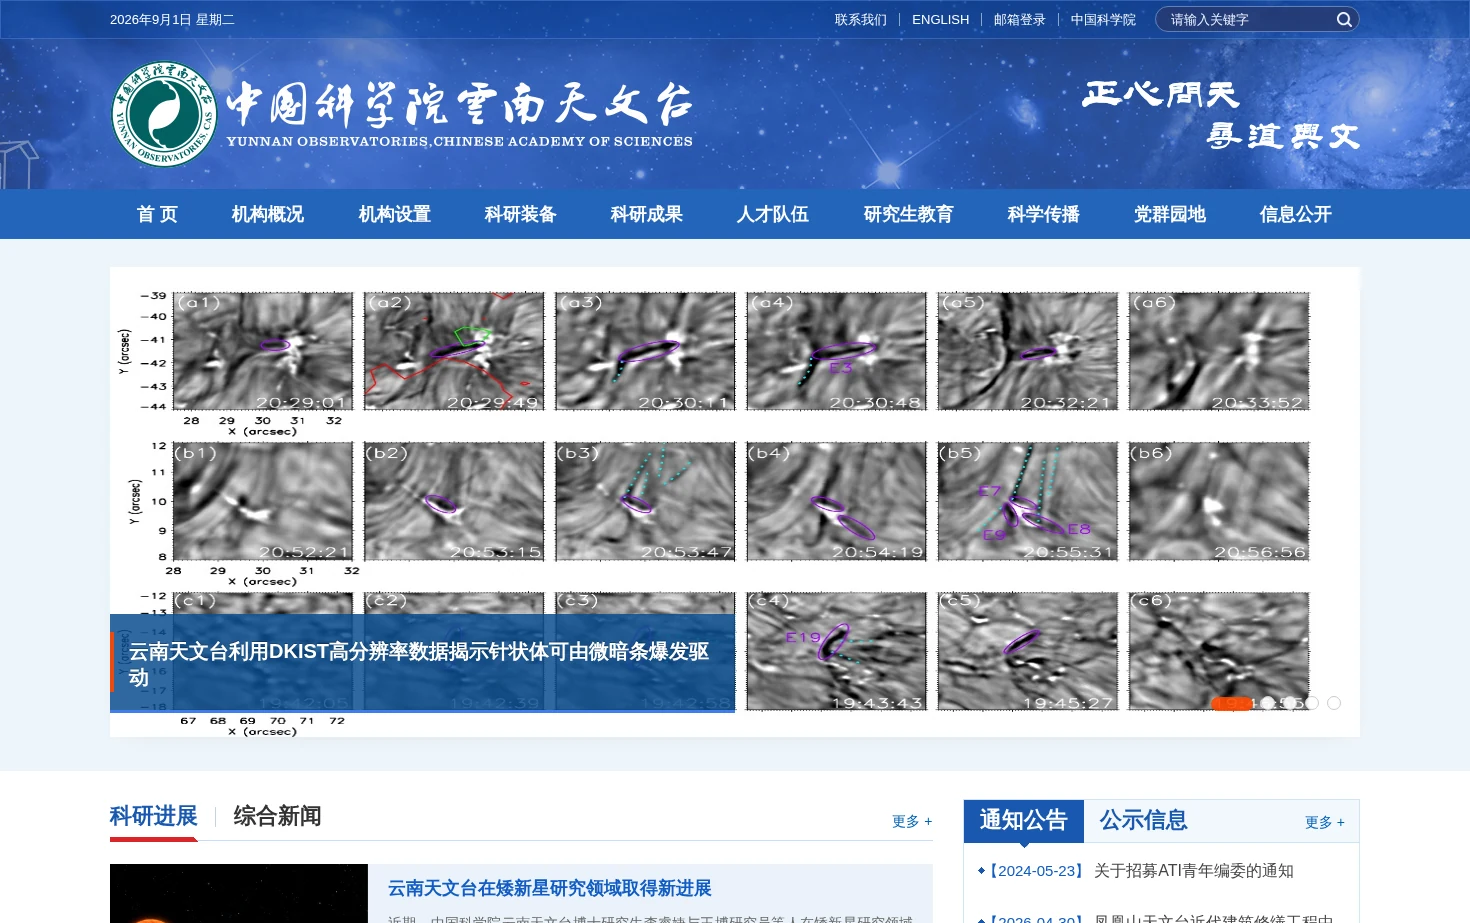This screenshot has height=923, width=1470.
Task: Jump to the last carousel slide dot
Action: click(x=1334, y=703)
